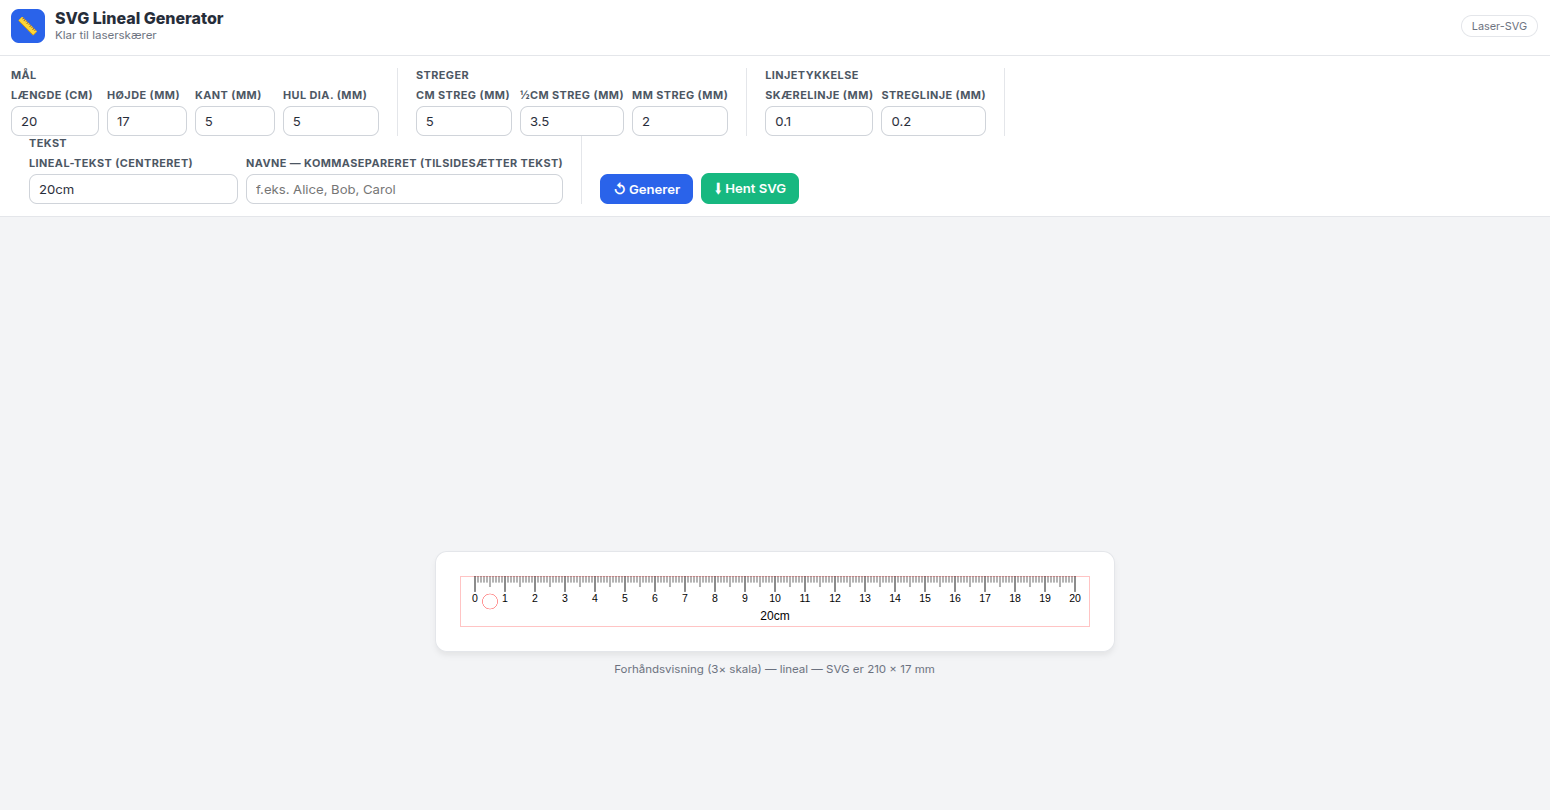1550x810 pixels.
Task: Focus the Hul dia. (mm) input
Action: tap(331, 121)
